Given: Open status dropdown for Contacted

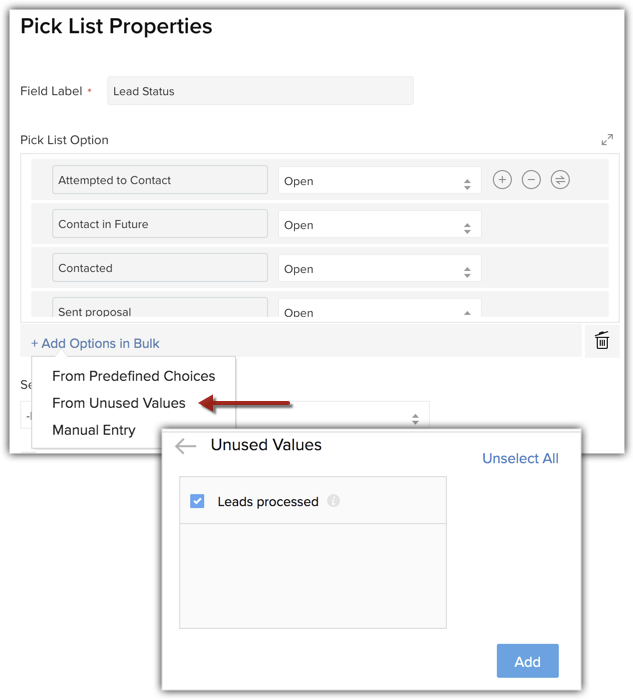Looking at the screenshot, I should click(379, 269).
